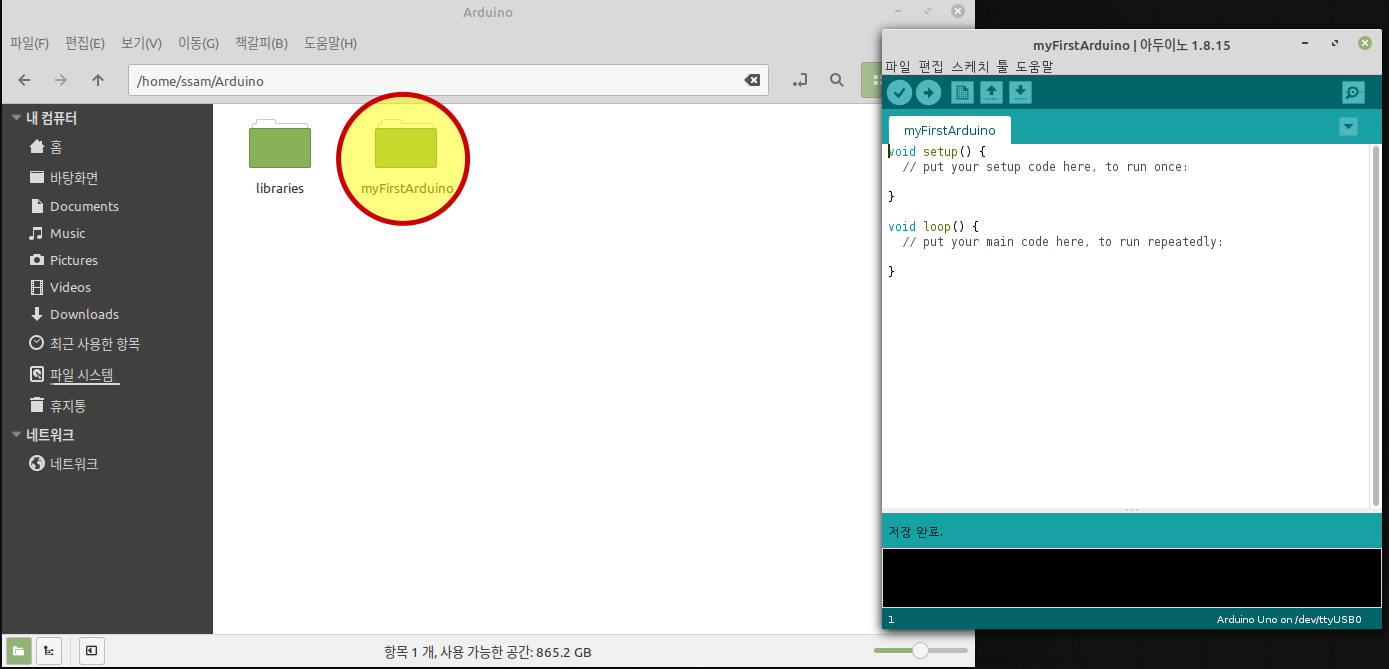Viewport: 1389px width, 669px height.
Task: Go back with the left arrow button
Action: (25, 80)
